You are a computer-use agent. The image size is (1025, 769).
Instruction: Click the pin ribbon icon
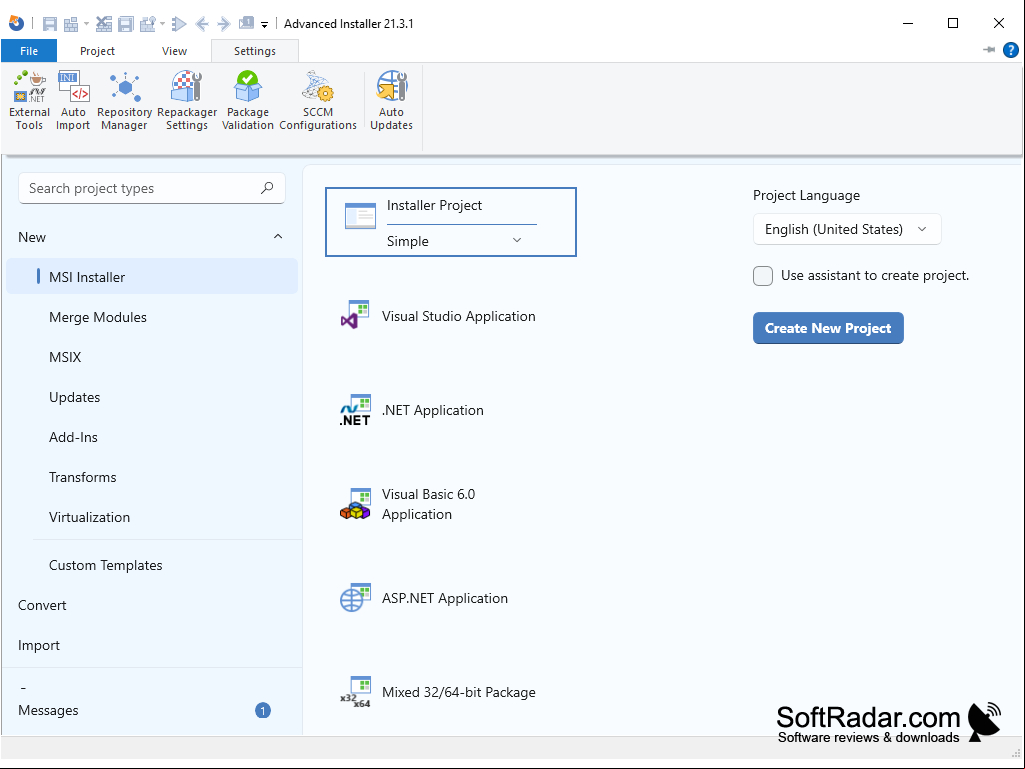coord(989,50)
